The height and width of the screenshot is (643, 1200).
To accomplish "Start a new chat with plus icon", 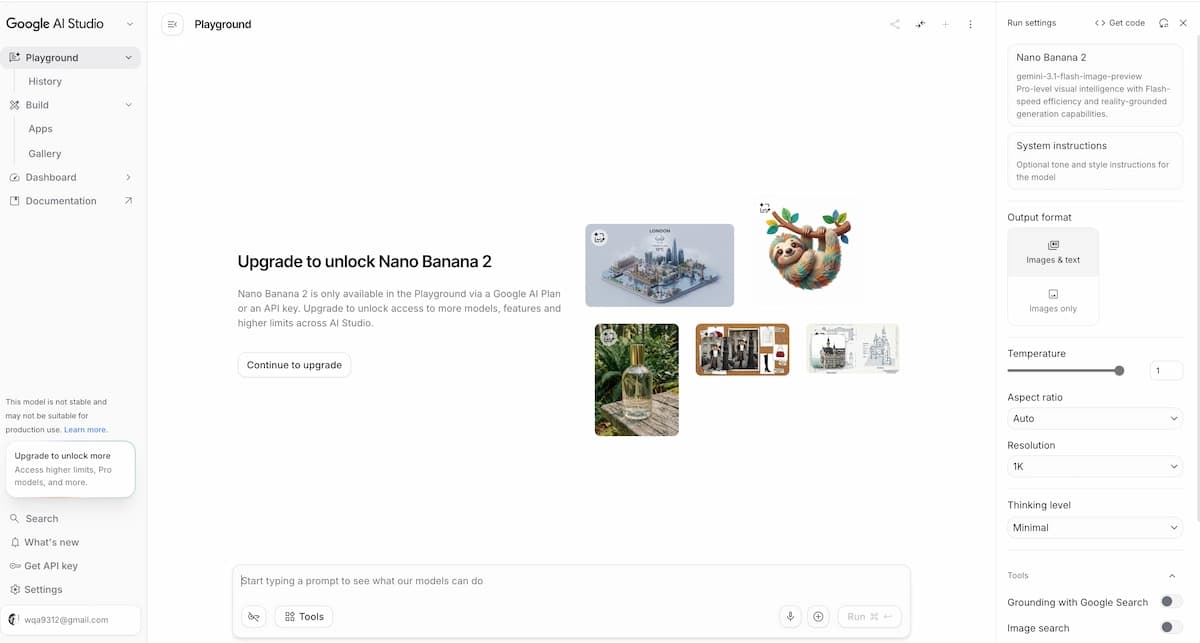I will [945, 24].
